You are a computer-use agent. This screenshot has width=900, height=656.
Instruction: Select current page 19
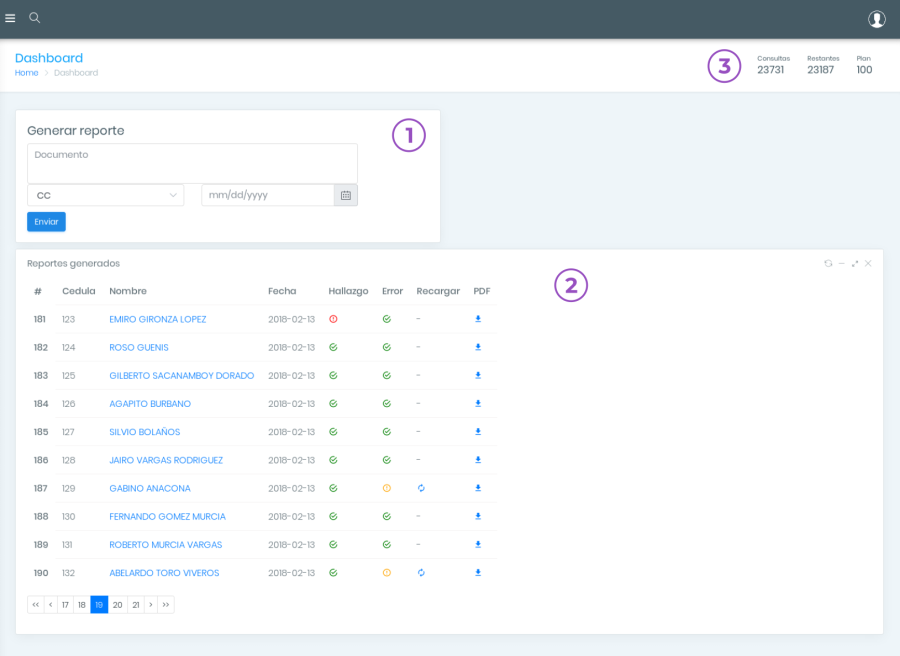pyautogui.click(x=99, y=604)
